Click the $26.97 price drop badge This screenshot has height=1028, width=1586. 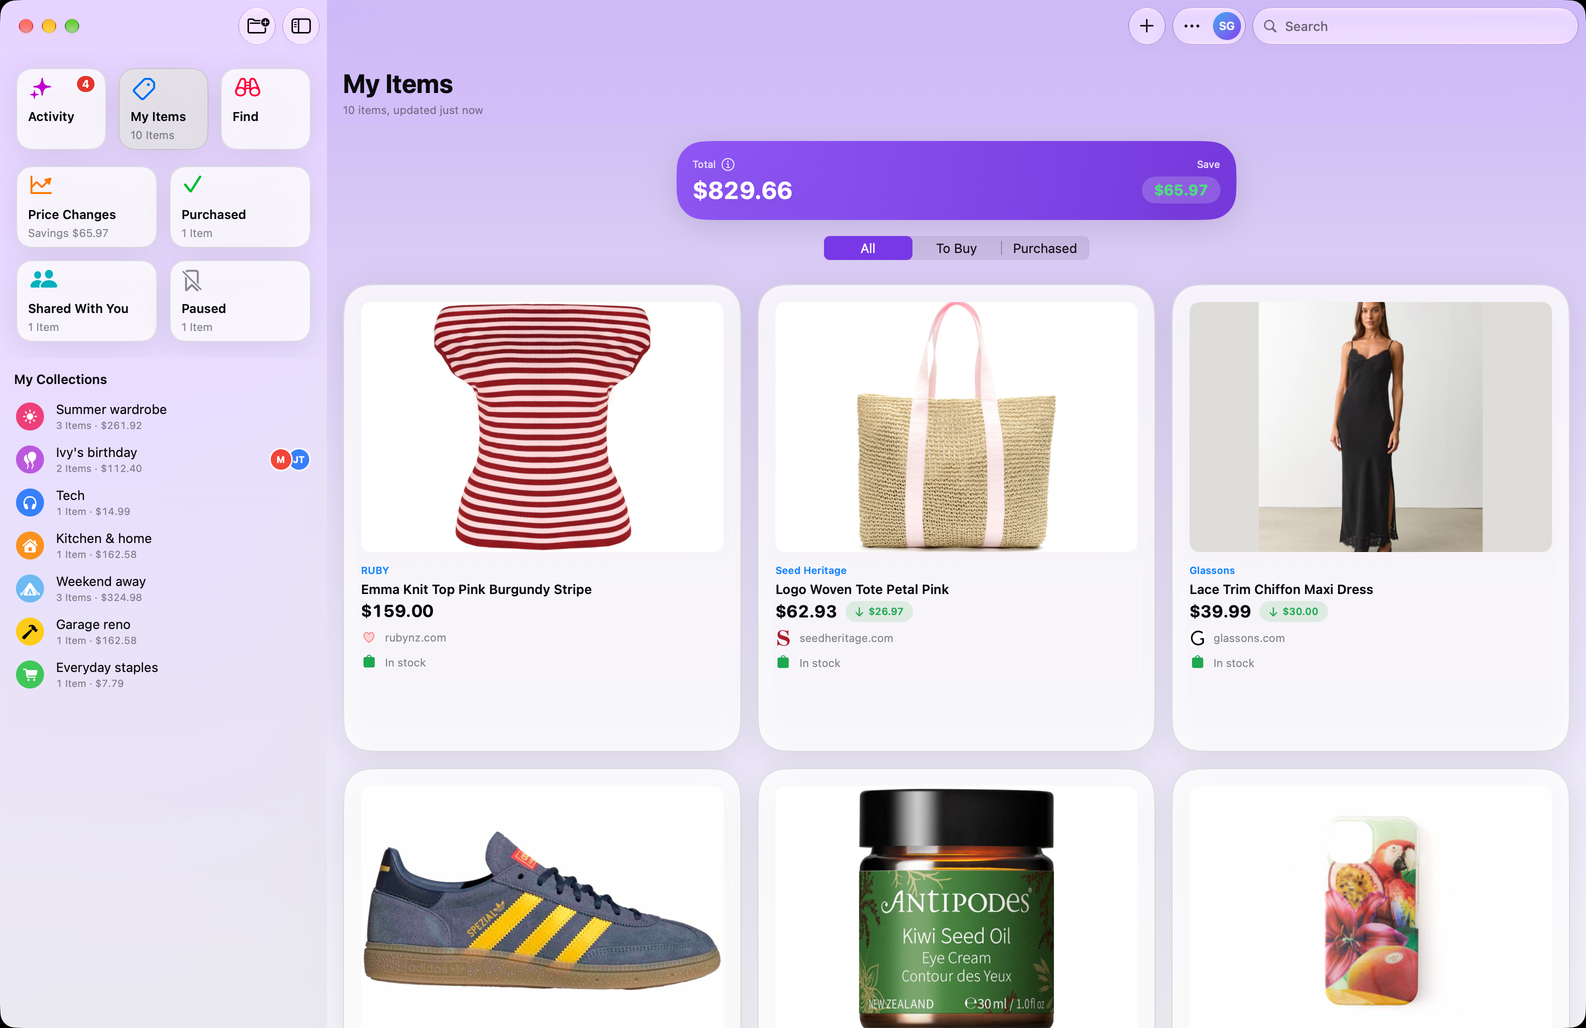pyautogui.click(x=879, y=612)
